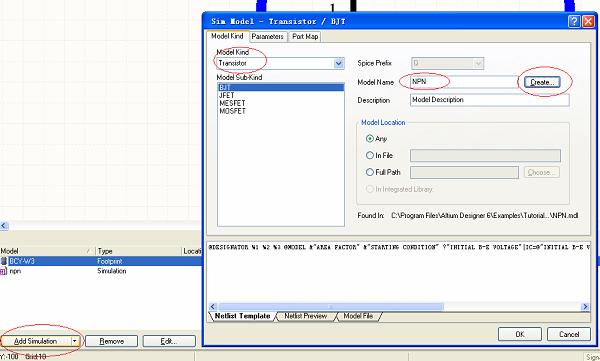Viewport: 600px width, 361px height.
Task: Expand the Add Simulation dropdown arrow
Action: click(75, 341)
